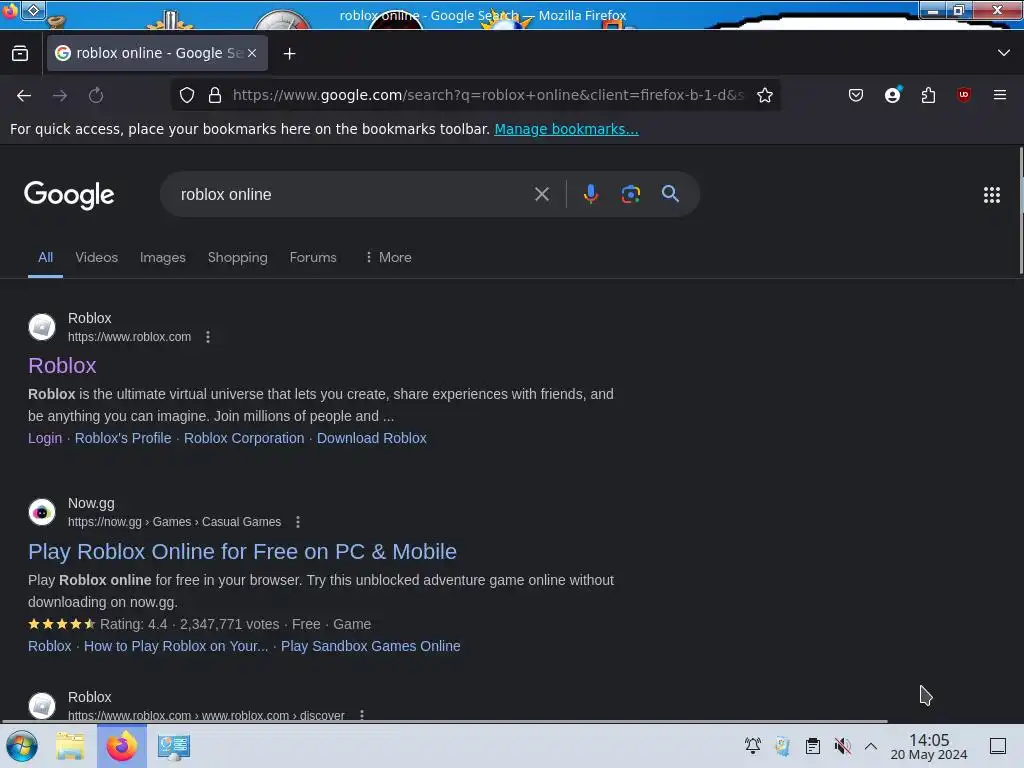
Task: Open Play Roblox Online for Free link
Action: (x=242, y=552)
